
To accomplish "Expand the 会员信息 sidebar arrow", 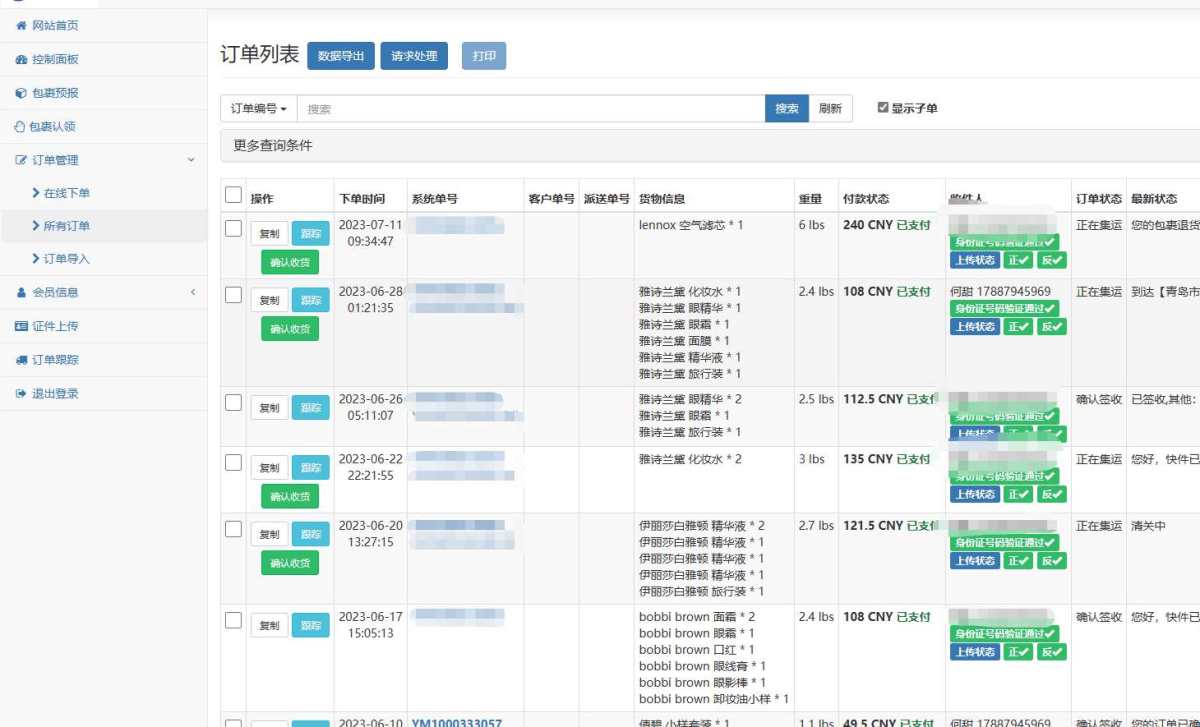I will 192,292.
